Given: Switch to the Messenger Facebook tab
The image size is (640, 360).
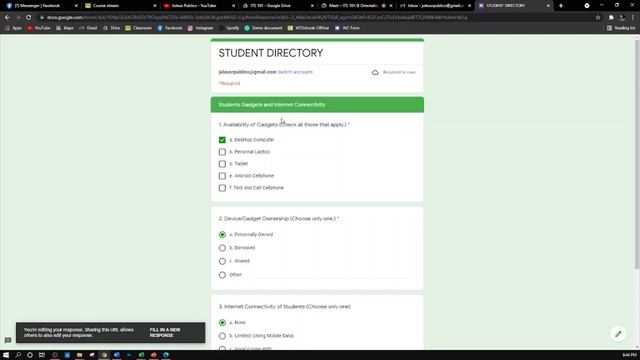Looking at the screenshot, I should coord(41,6).
